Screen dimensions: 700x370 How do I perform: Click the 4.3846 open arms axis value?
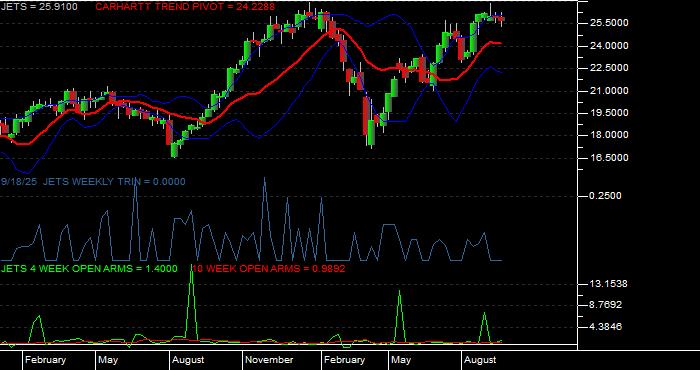coord(606,327)
